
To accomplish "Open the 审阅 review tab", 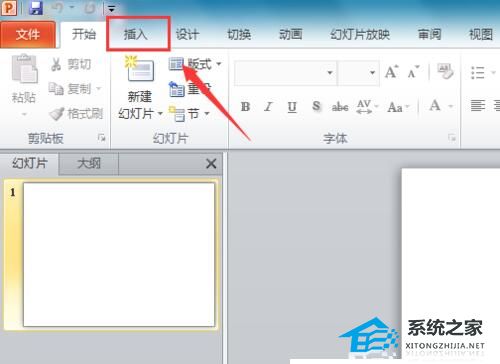I will 430,34.
